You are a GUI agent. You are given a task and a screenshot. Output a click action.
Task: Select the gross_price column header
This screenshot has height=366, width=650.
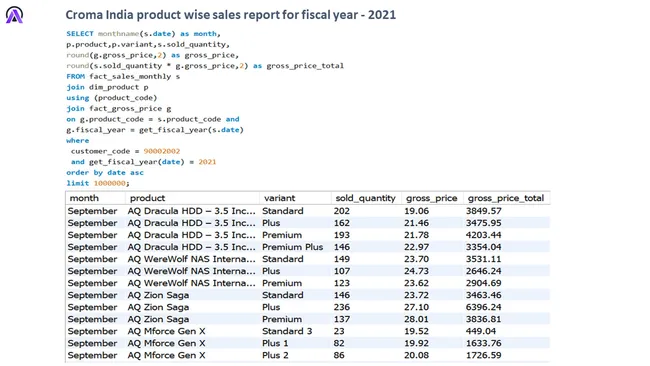pyautogui.click(x=431, y=198)
